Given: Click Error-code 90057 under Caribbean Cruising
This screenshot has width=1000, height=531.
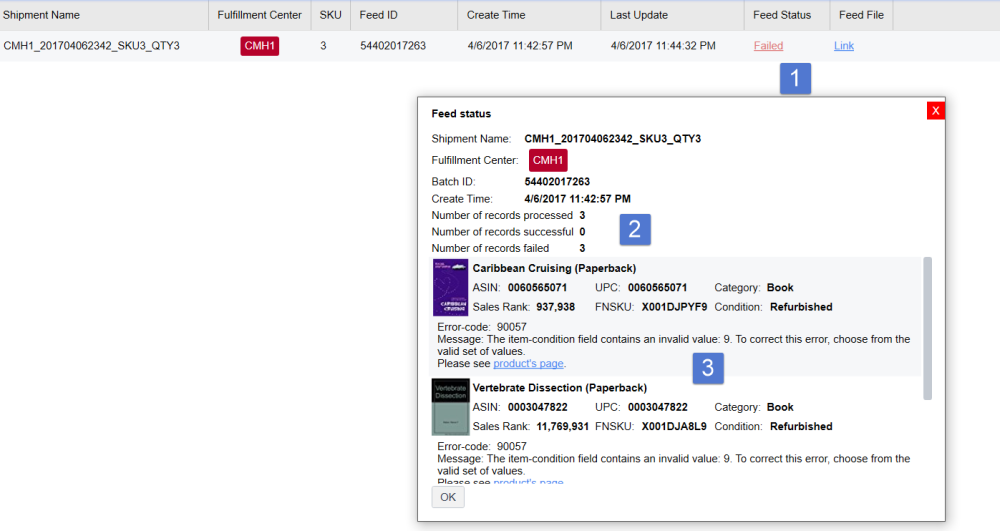Looking at the screenshot, I should click(482, 327).
